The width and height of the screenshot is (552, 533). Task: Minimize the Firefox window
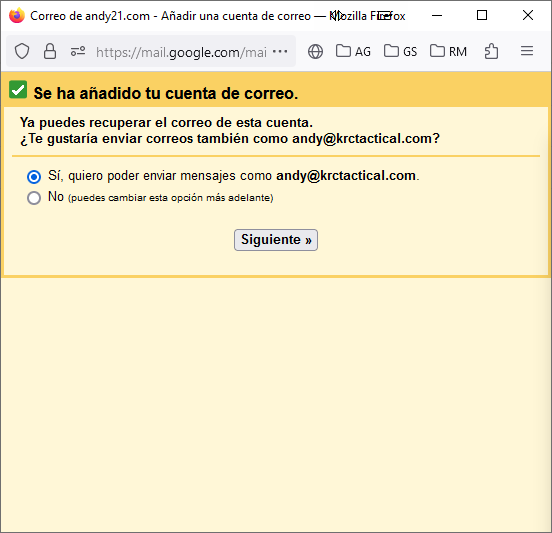click(437, 15)
